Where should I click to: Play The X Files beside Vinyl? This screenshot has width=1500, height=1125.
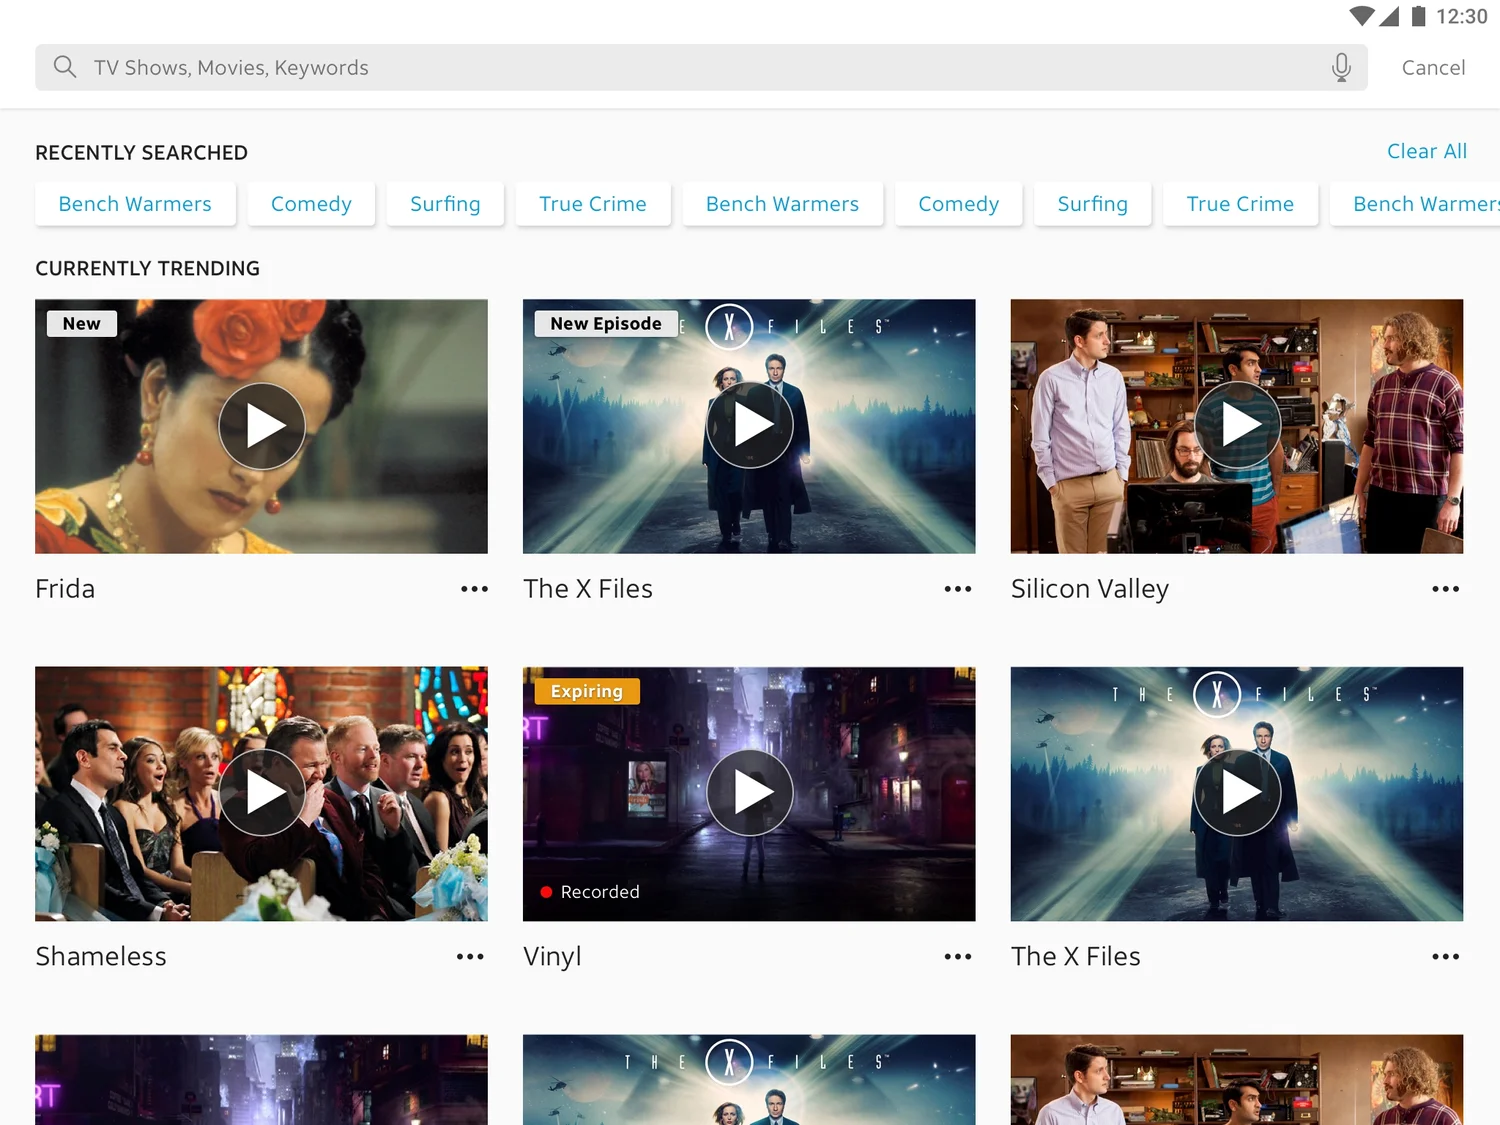coord(1237,793)
